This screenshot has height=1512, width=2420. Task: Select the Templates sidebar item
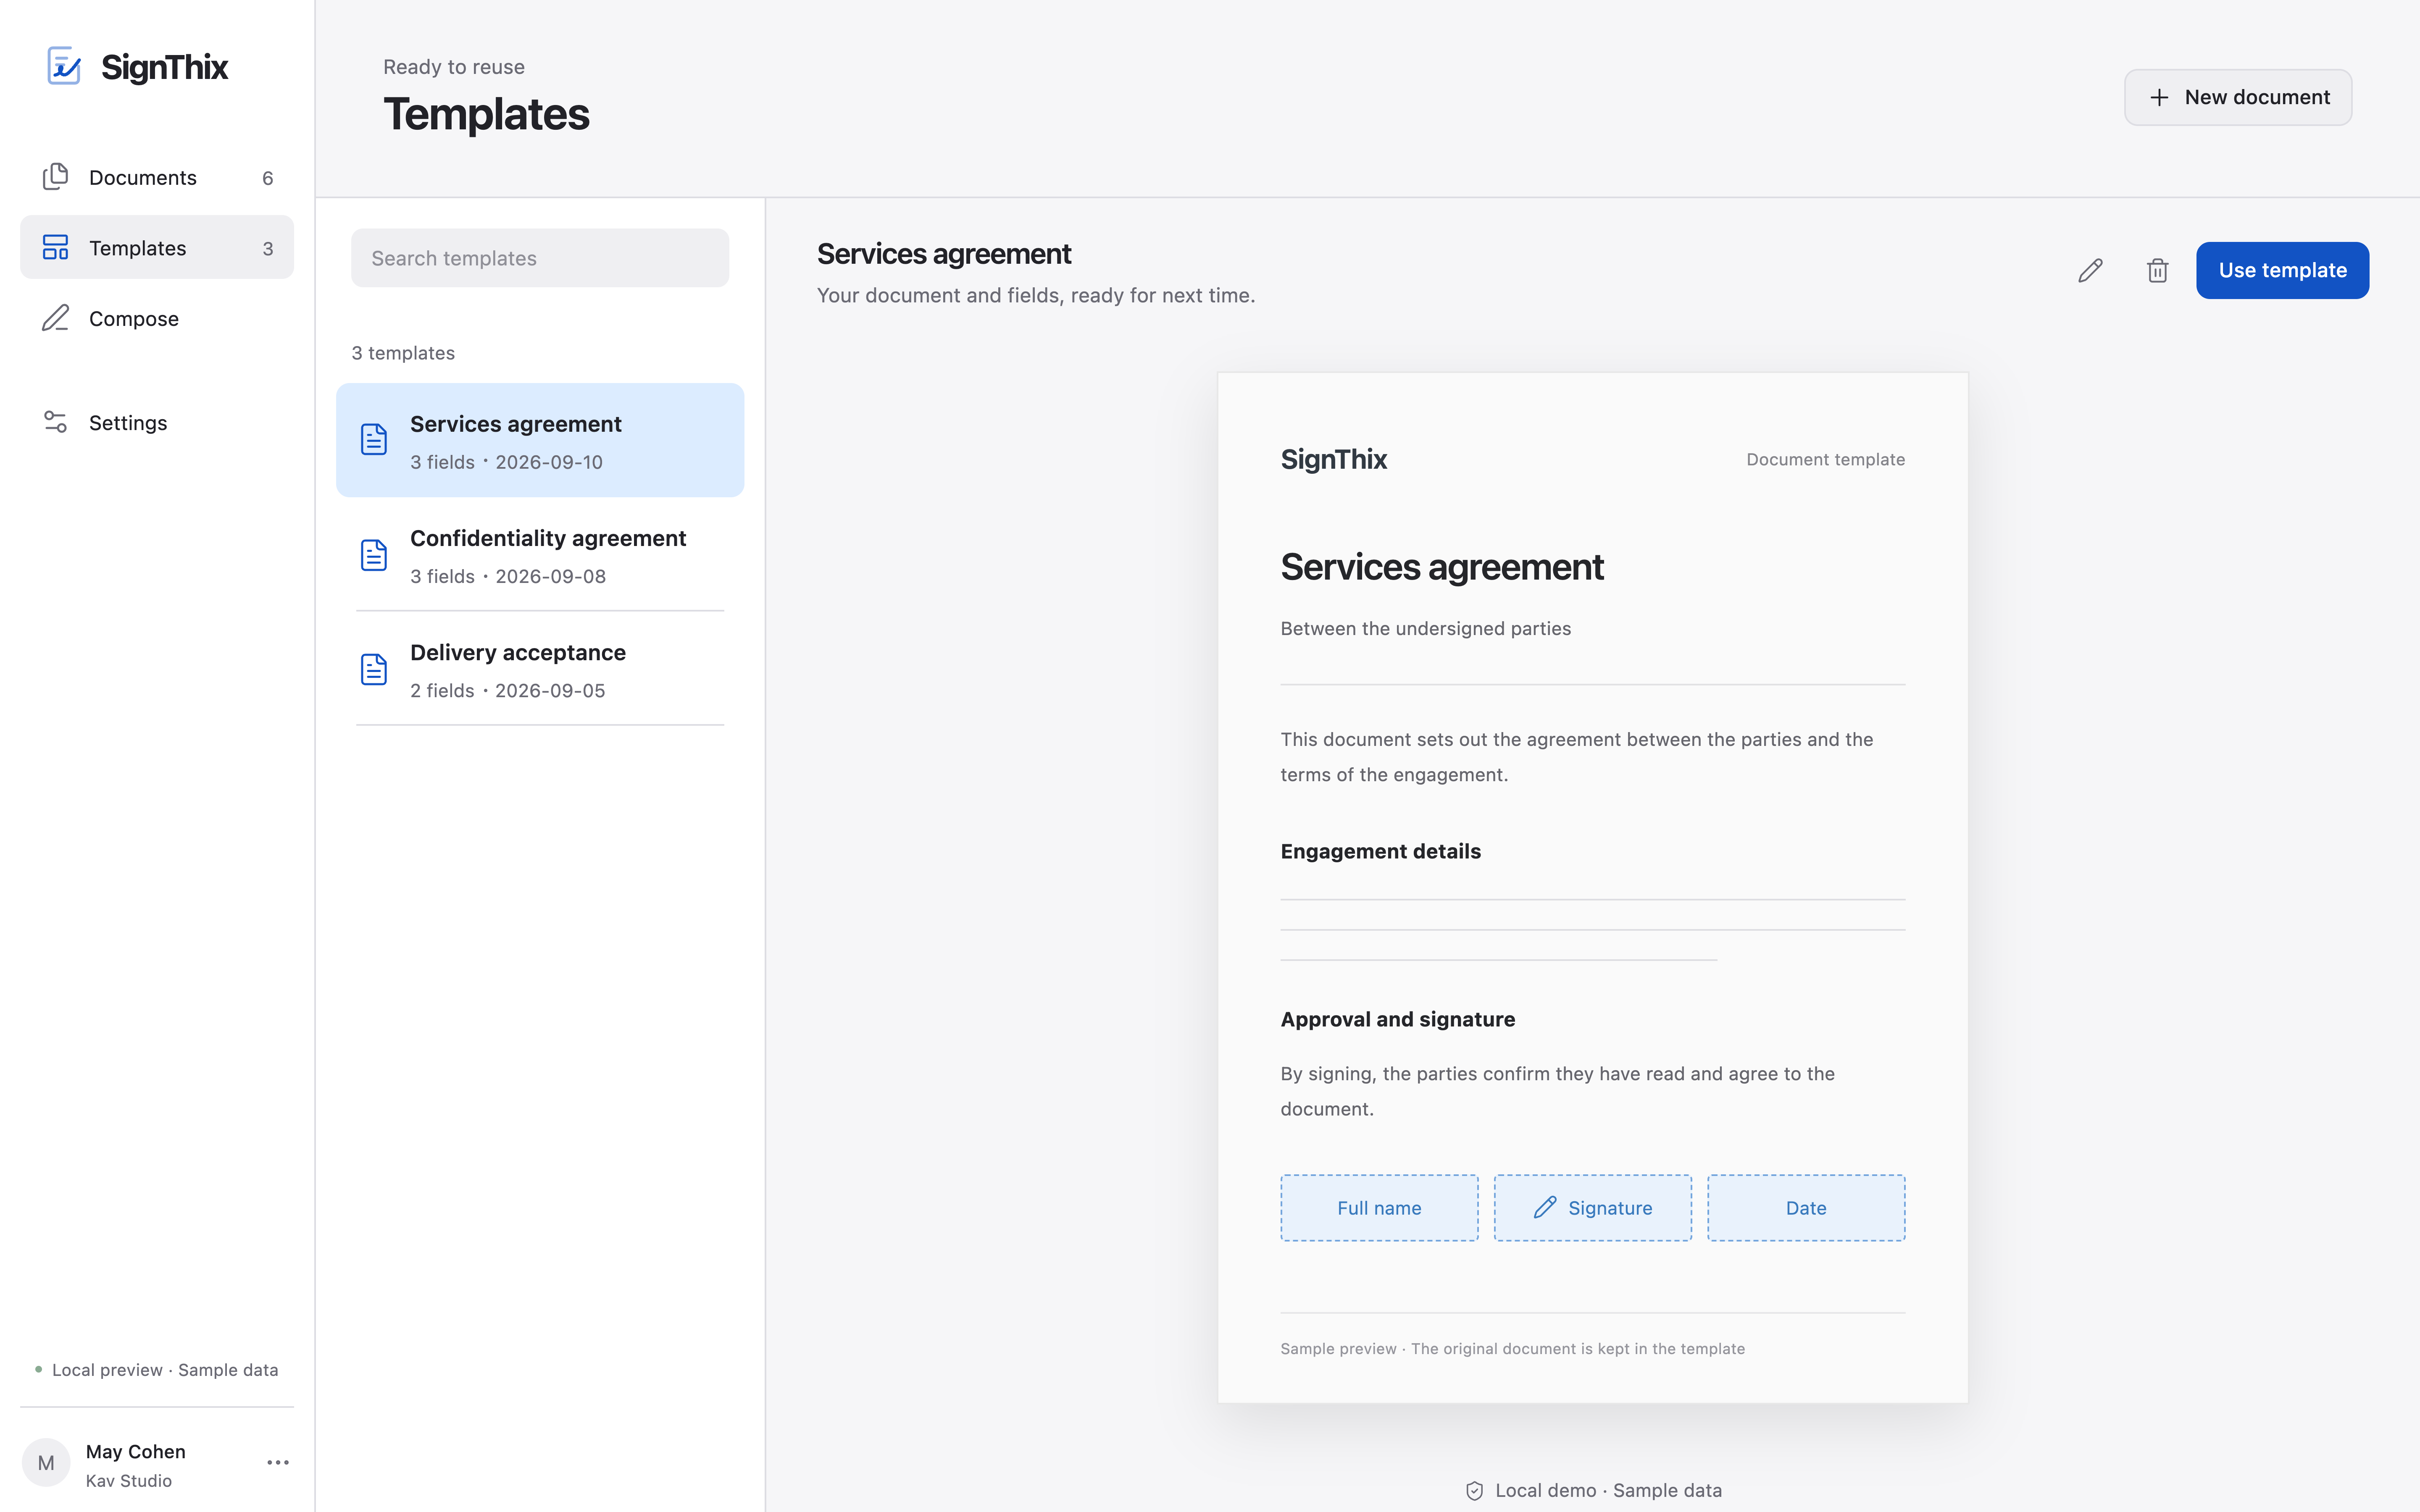[x=157, y=247]
